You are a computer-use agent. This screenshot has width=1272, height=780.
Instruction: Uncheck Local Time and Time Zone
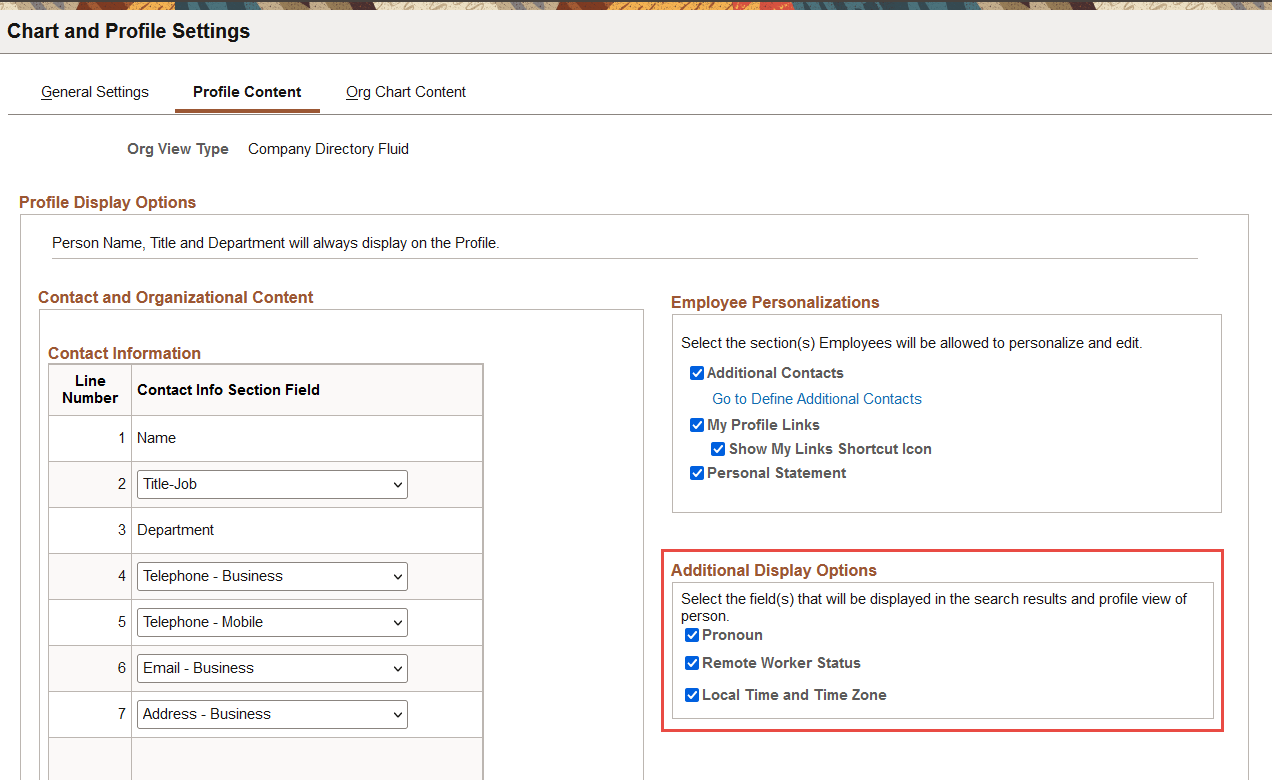click(x=692, y=695)
